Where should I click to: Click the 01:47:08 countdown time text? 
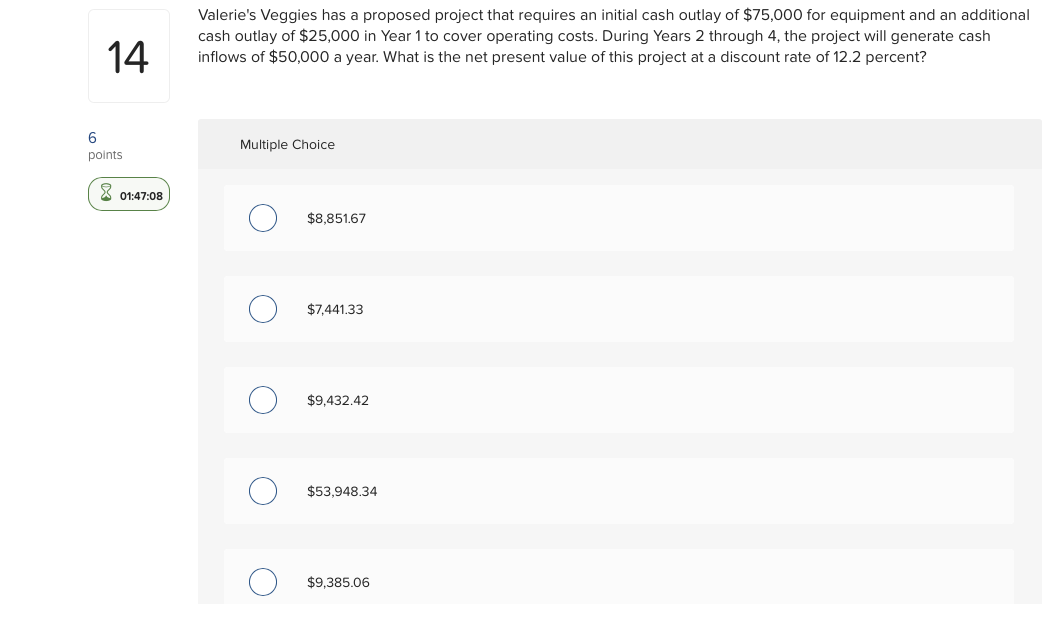[141, 196]
